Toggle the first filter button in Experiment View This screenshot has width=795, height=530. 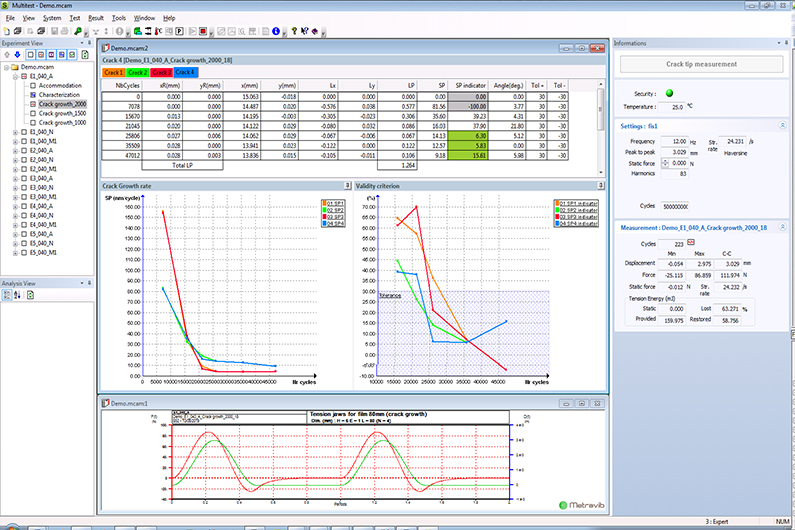[31, 54]
